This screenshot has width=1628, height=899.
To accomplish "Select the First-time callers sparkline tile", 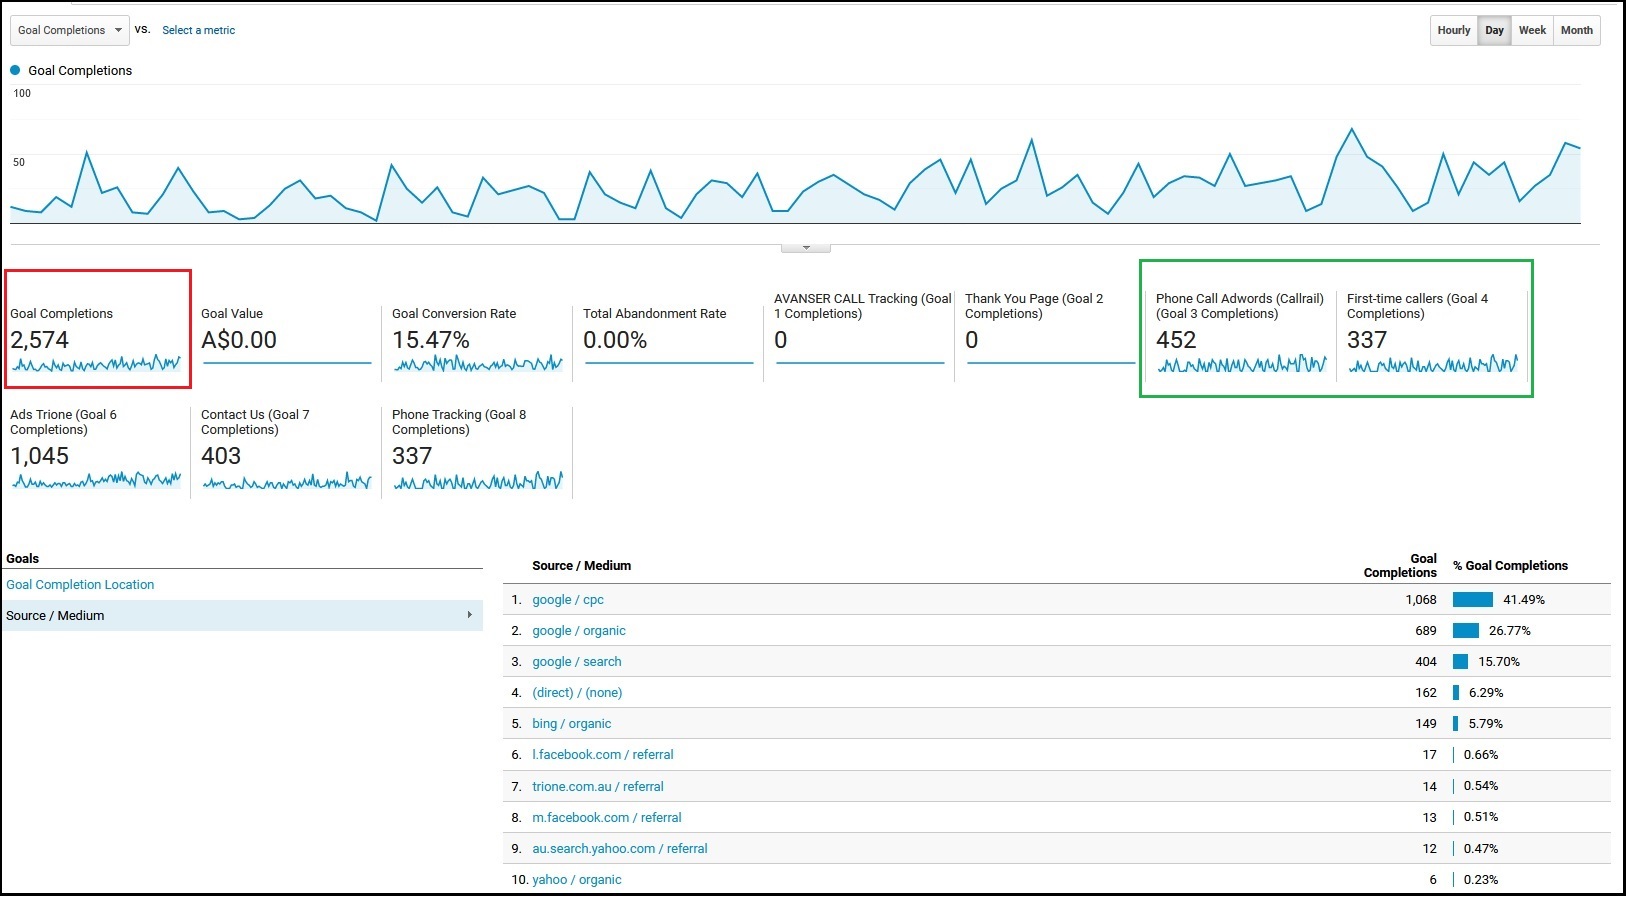I will tap(1432, 364).
